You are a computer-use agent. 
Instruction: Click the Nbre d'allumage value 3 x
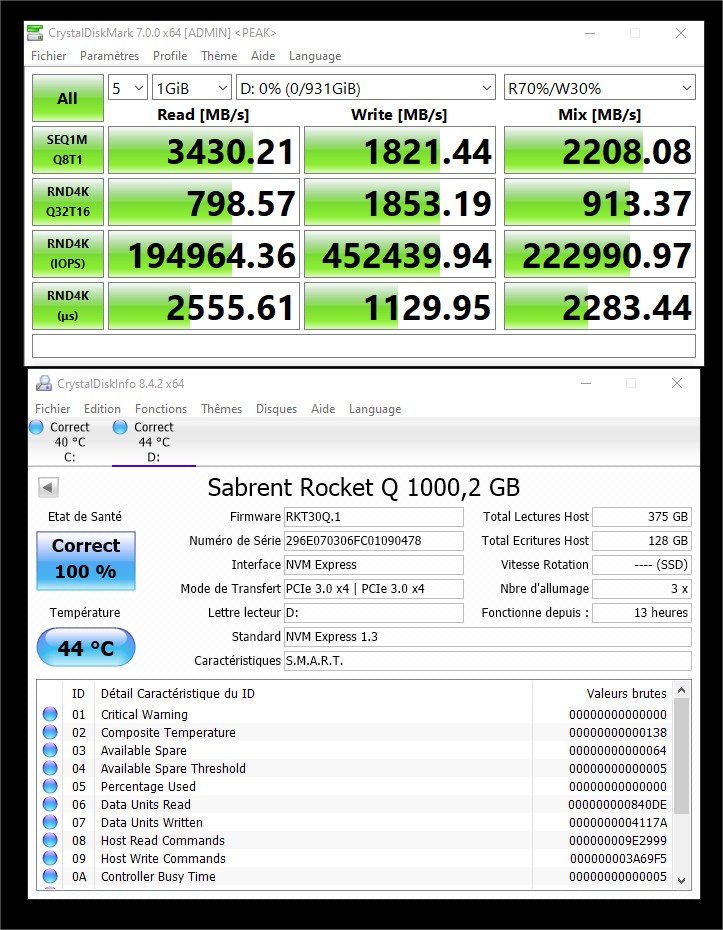coord(642,588)
